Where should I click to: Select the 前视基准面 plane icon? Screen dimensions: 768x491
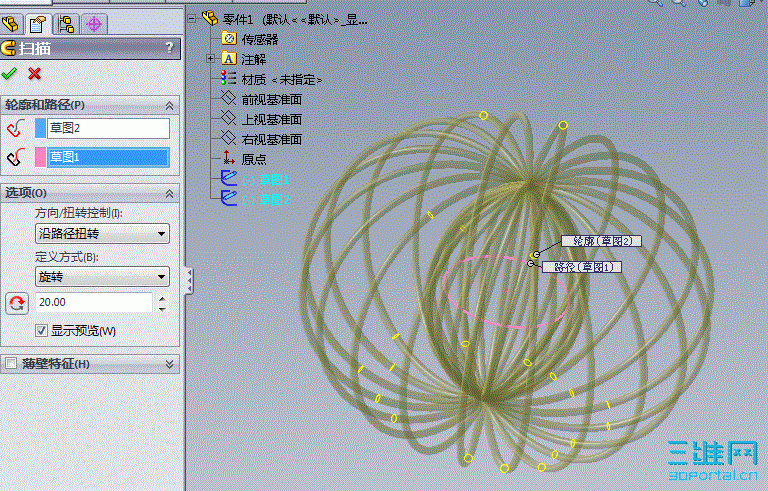point(228,98)
